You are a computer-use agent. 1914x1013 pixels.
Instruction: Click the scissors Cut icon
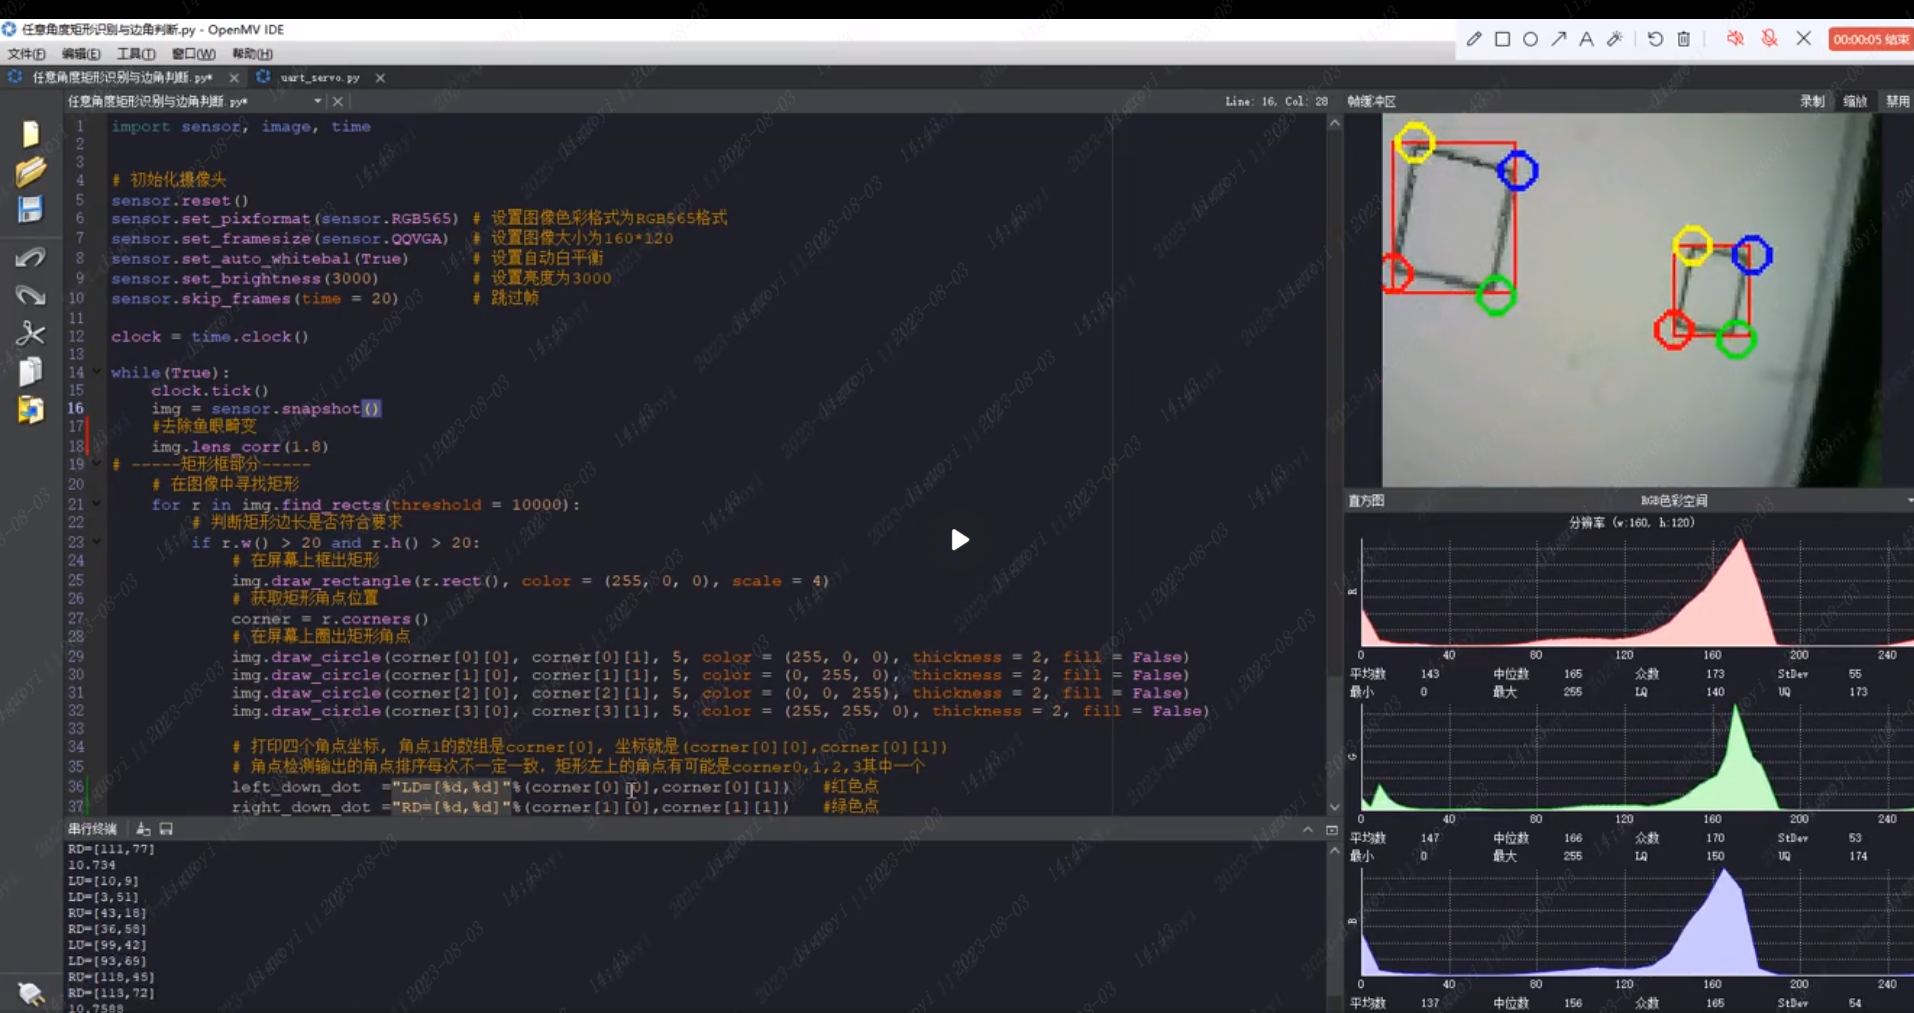pyautogui.click(x=30, y=333)
